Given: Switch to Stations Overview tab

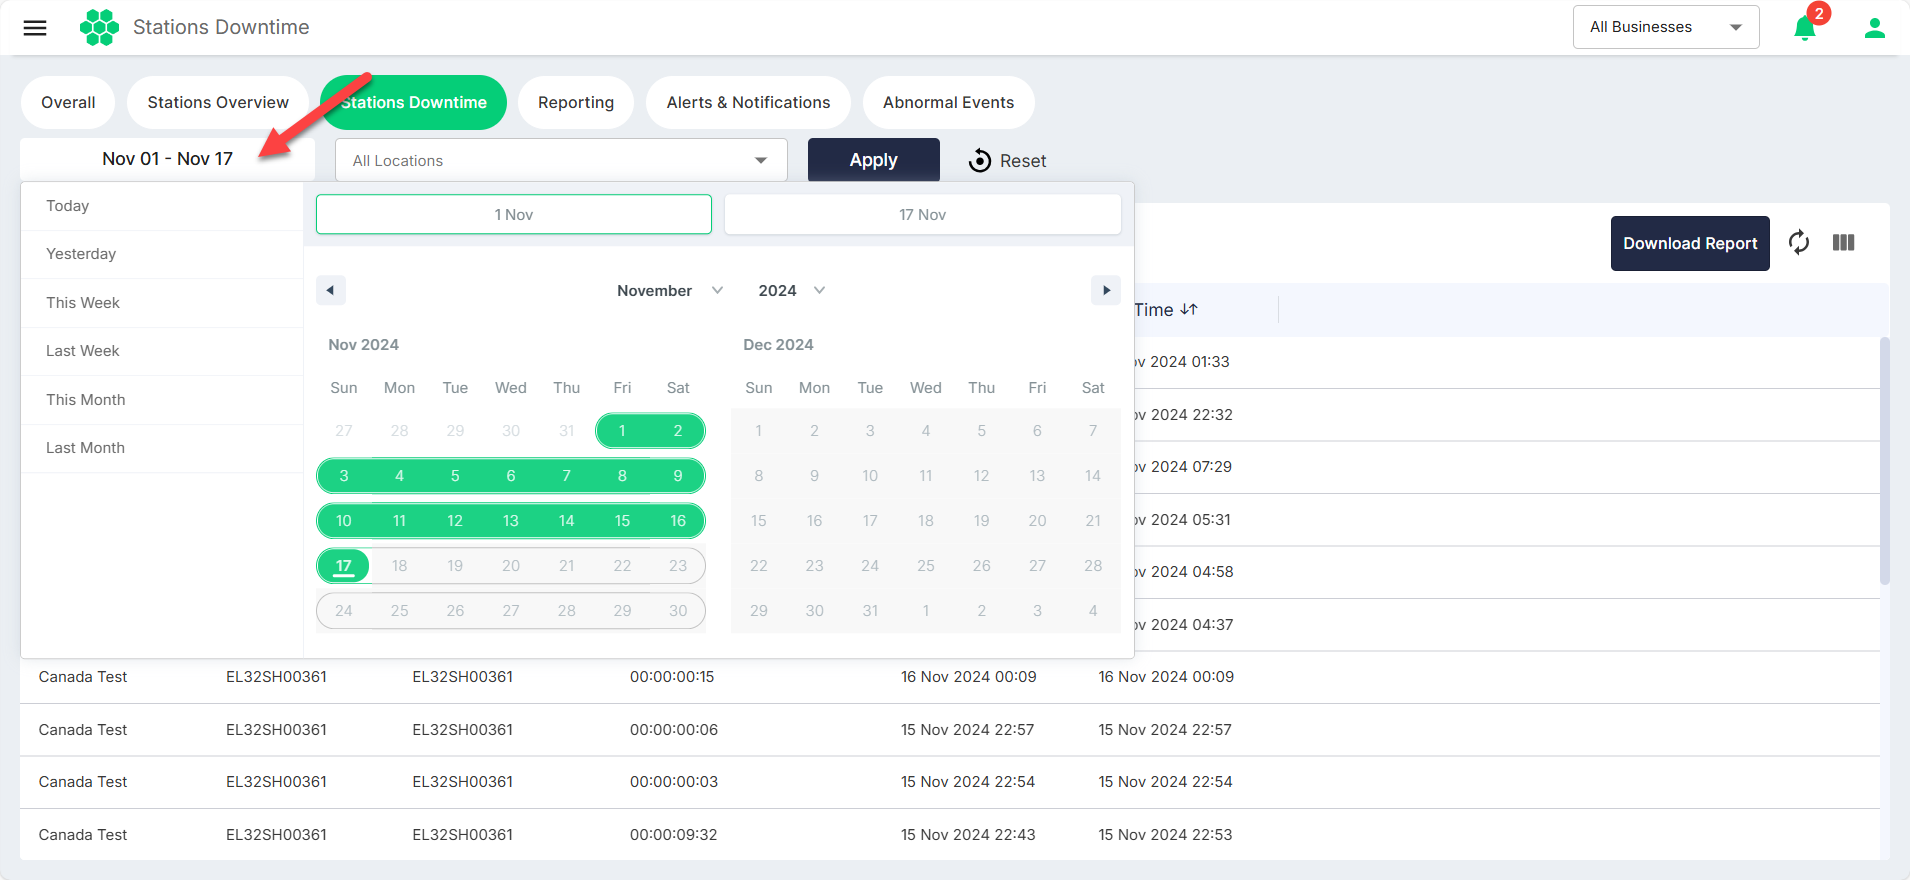Looking at the screenshot, I should (x=218, y=102).
